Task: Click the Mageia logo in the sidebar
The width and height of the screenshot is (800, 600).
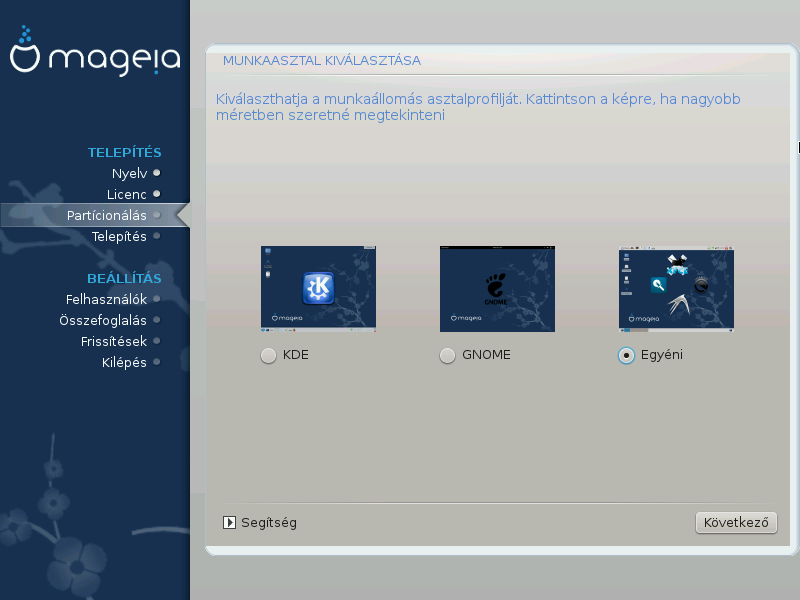Action: point(95,51)
